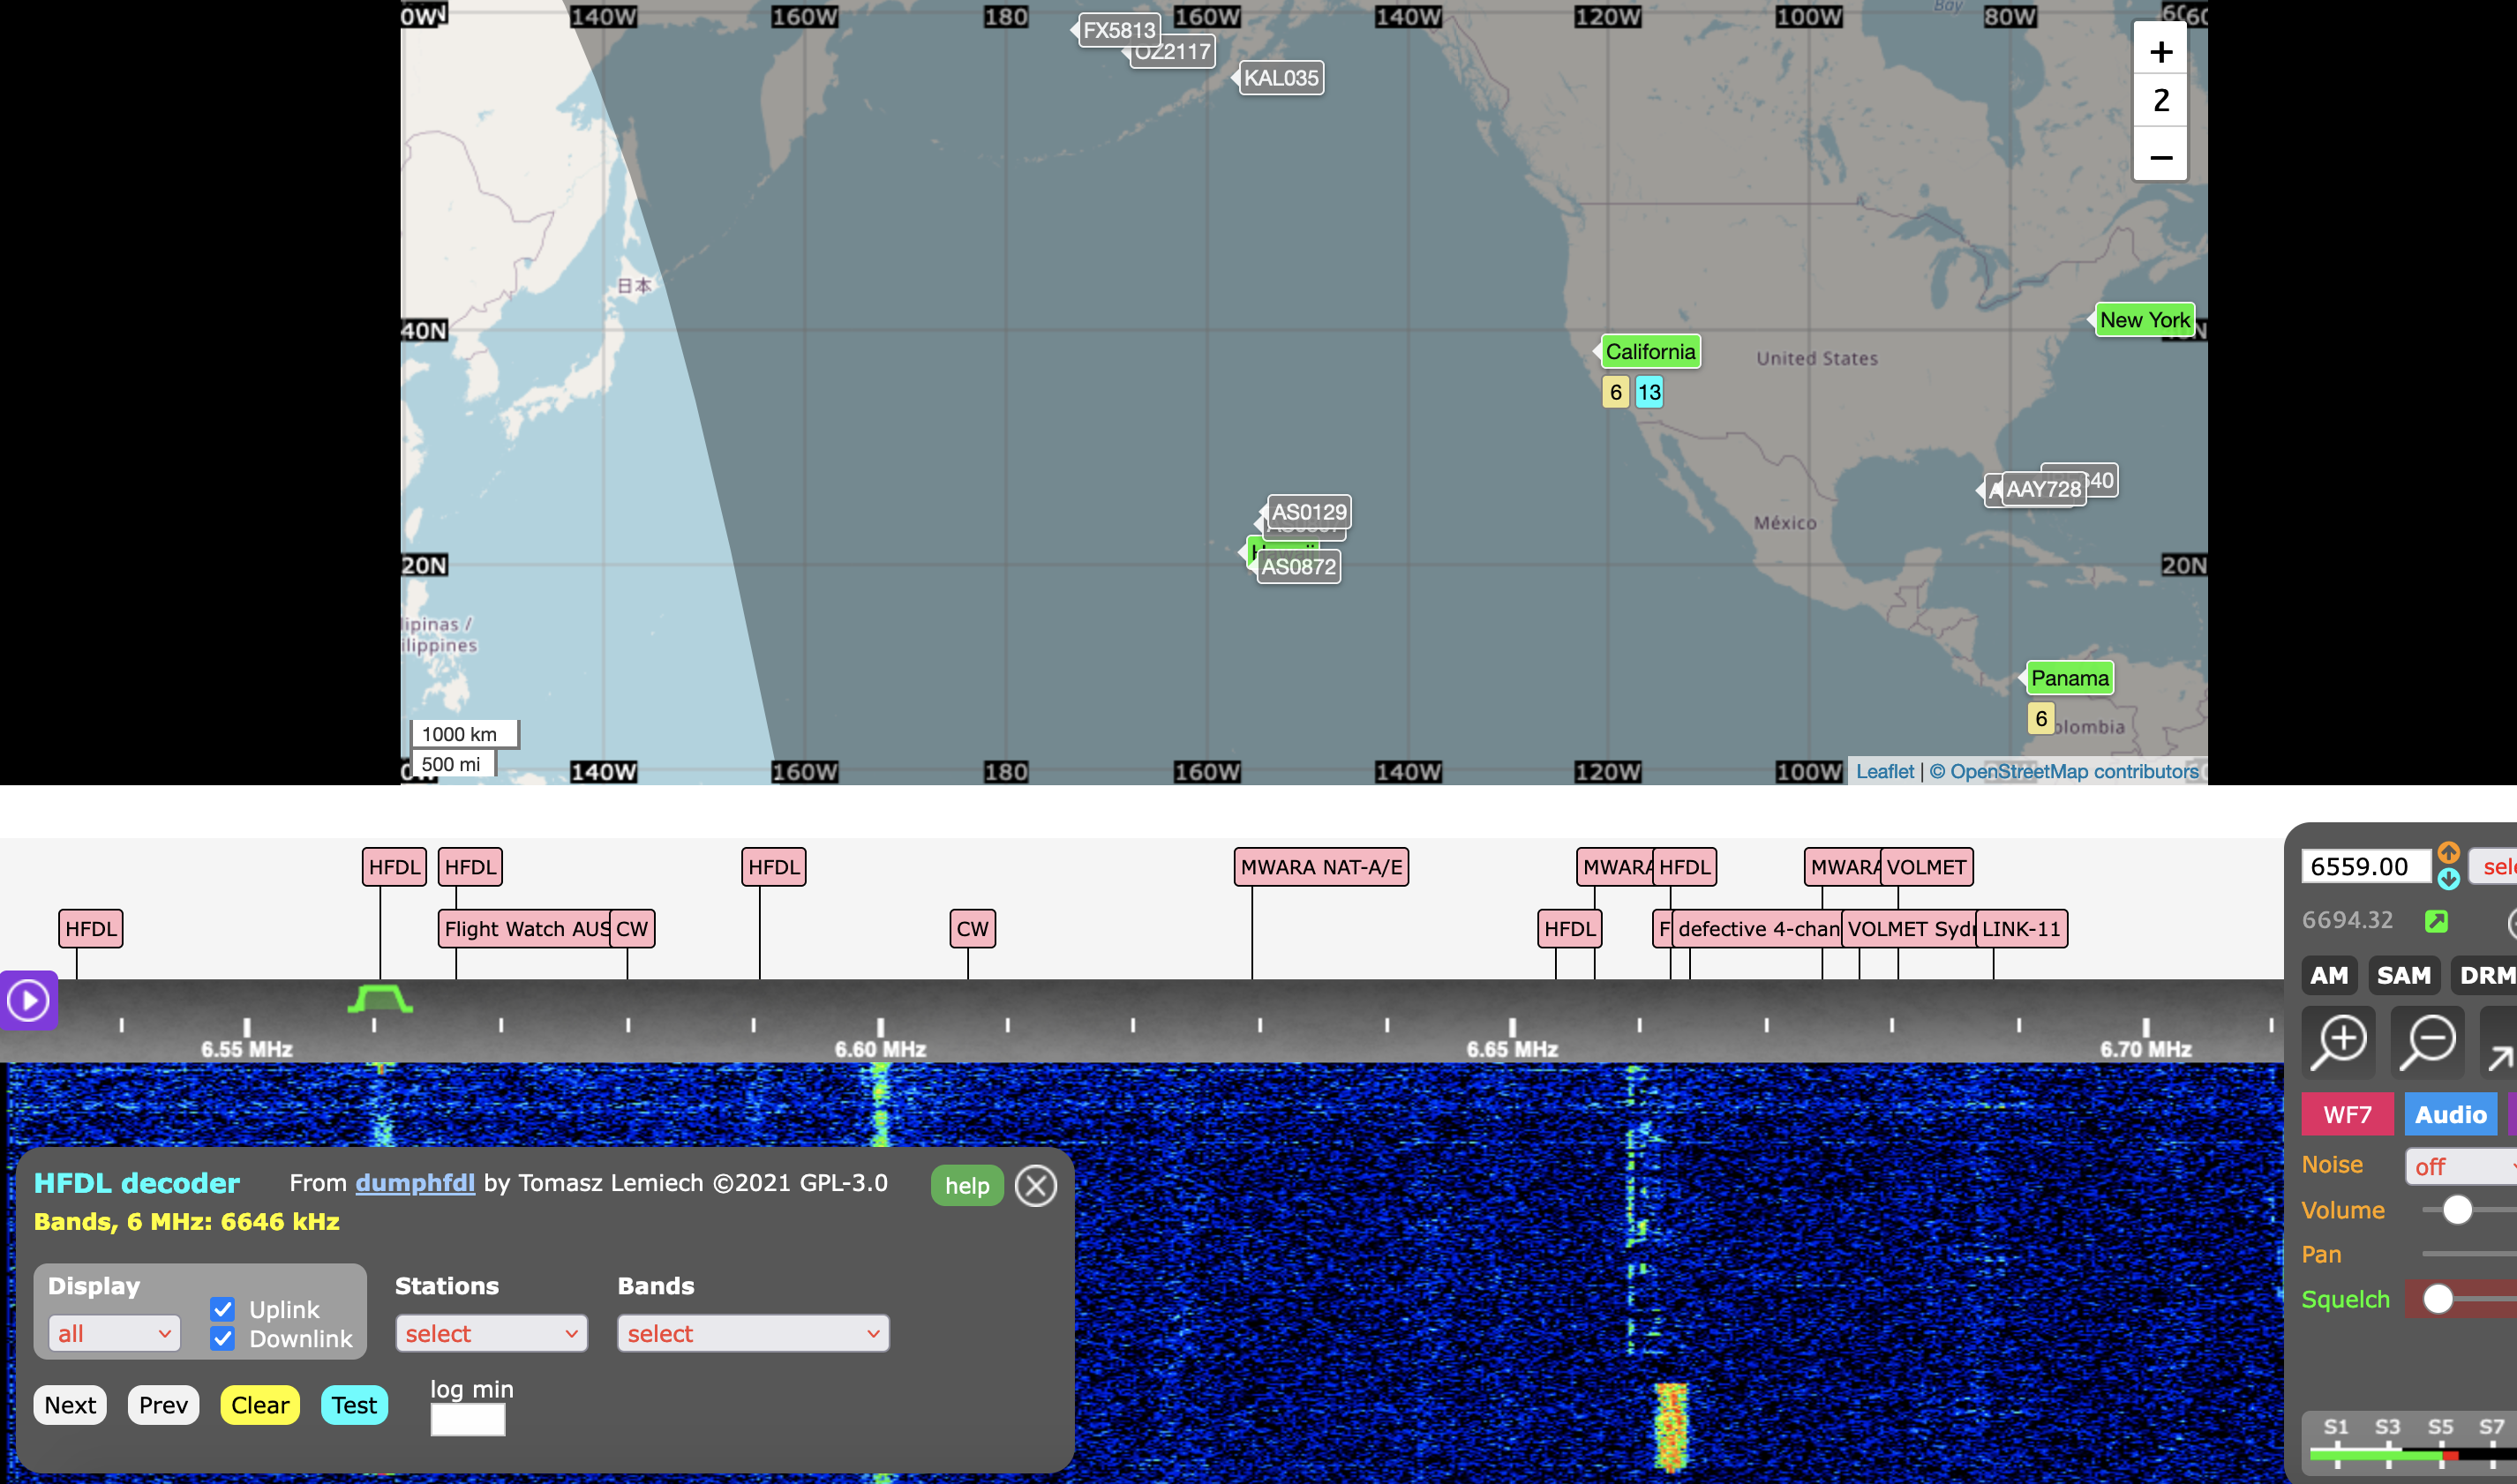Viewport: 2517px width, 1484px height.
Task: Zoom in the map with plus control
Action: [2160, 52]
